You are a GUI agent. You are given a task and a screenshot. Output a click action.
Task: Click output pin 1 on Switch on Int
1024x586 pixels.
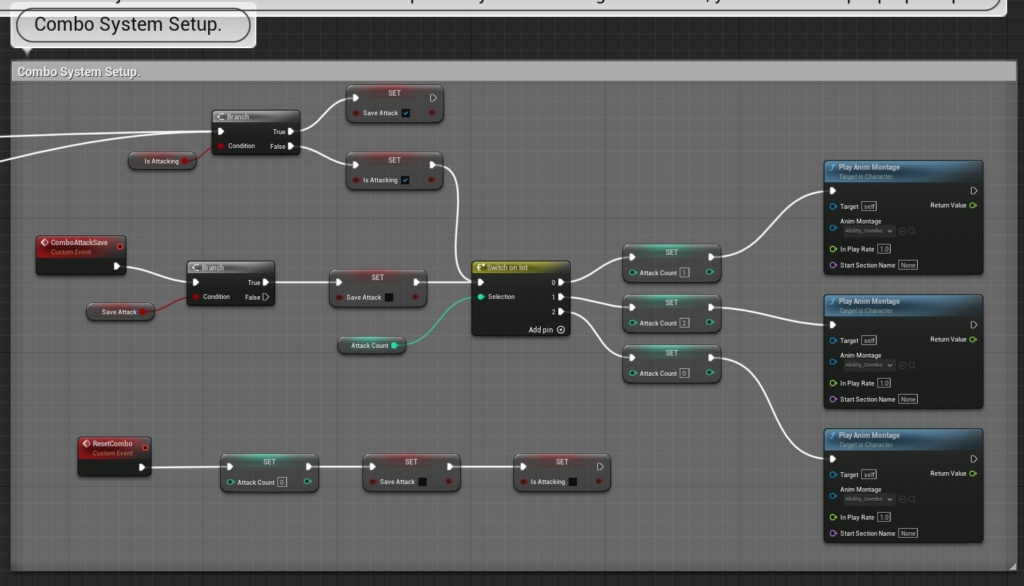(561, 297)
